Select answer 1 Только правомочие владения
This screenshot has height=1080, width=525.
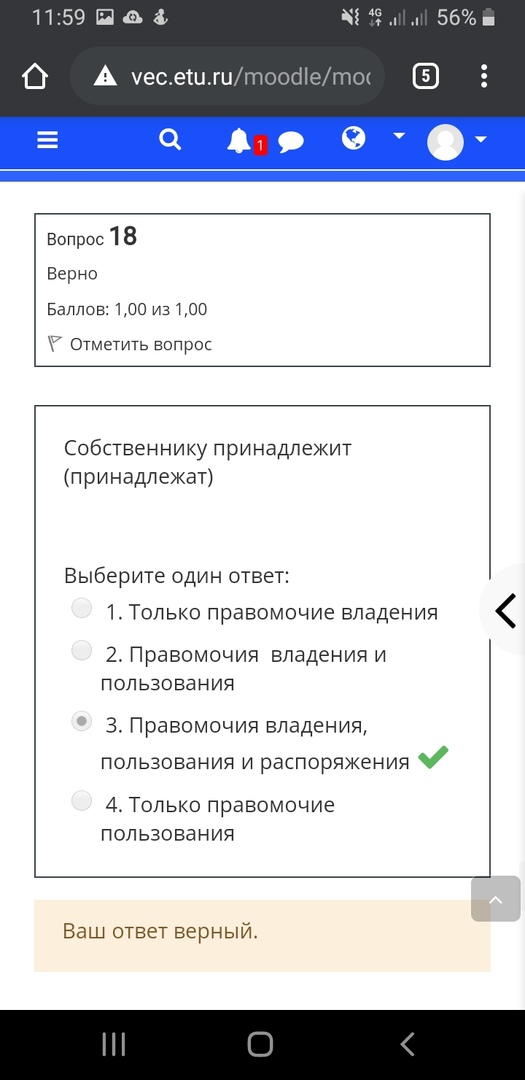(x=82, y=608)
